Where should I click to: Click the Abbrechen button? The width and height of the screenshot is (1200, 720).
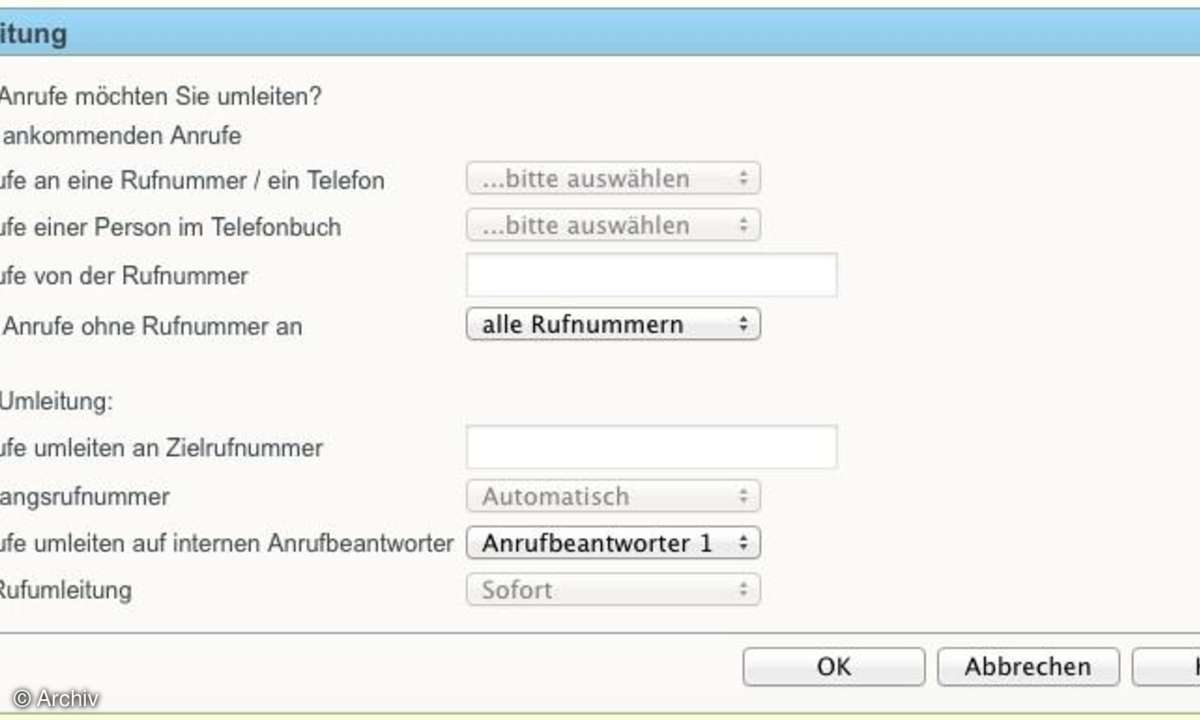click(x=1028, y=667)
